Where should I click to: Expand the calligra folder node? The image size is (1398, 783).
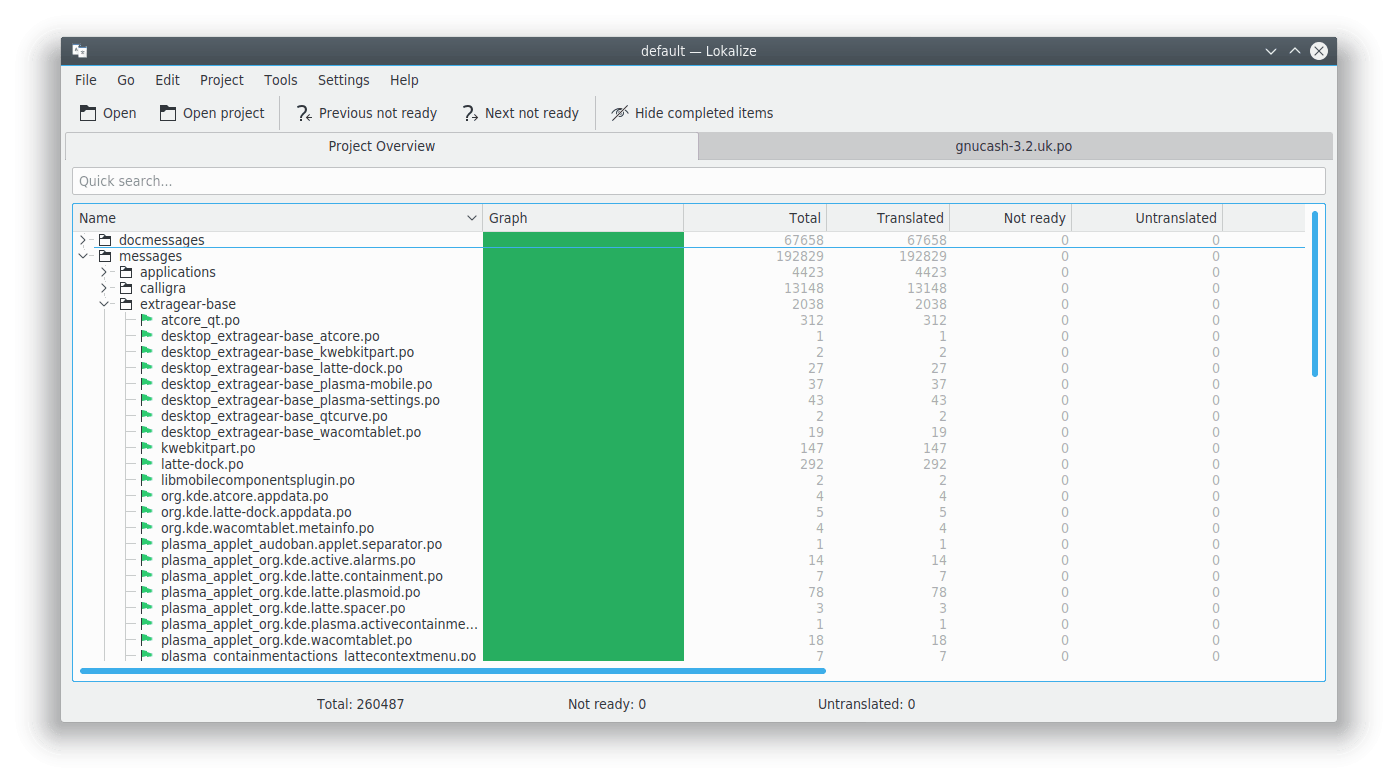104,288
